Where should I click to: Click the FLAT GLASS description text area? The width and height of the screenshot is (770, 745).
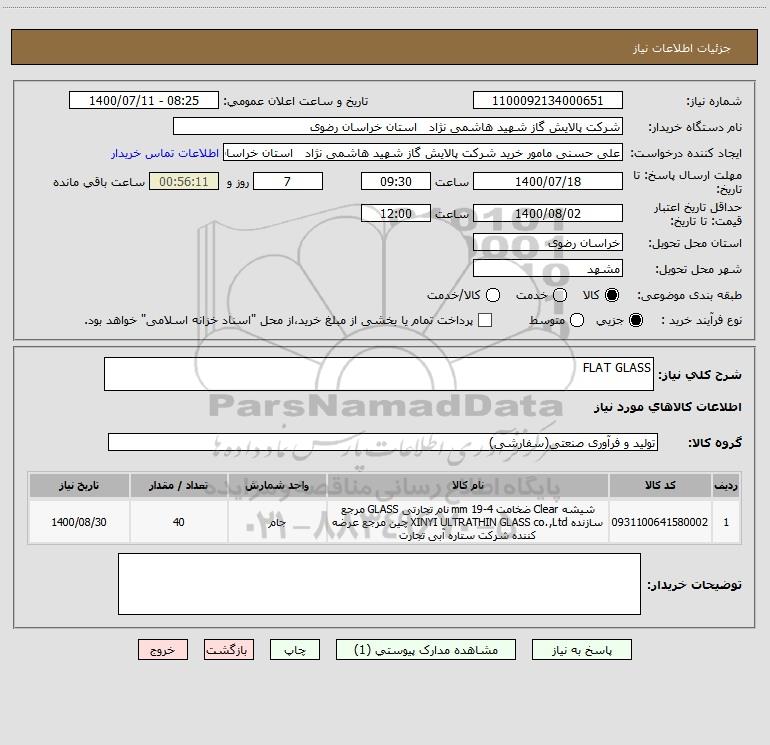tap(379, 374)
